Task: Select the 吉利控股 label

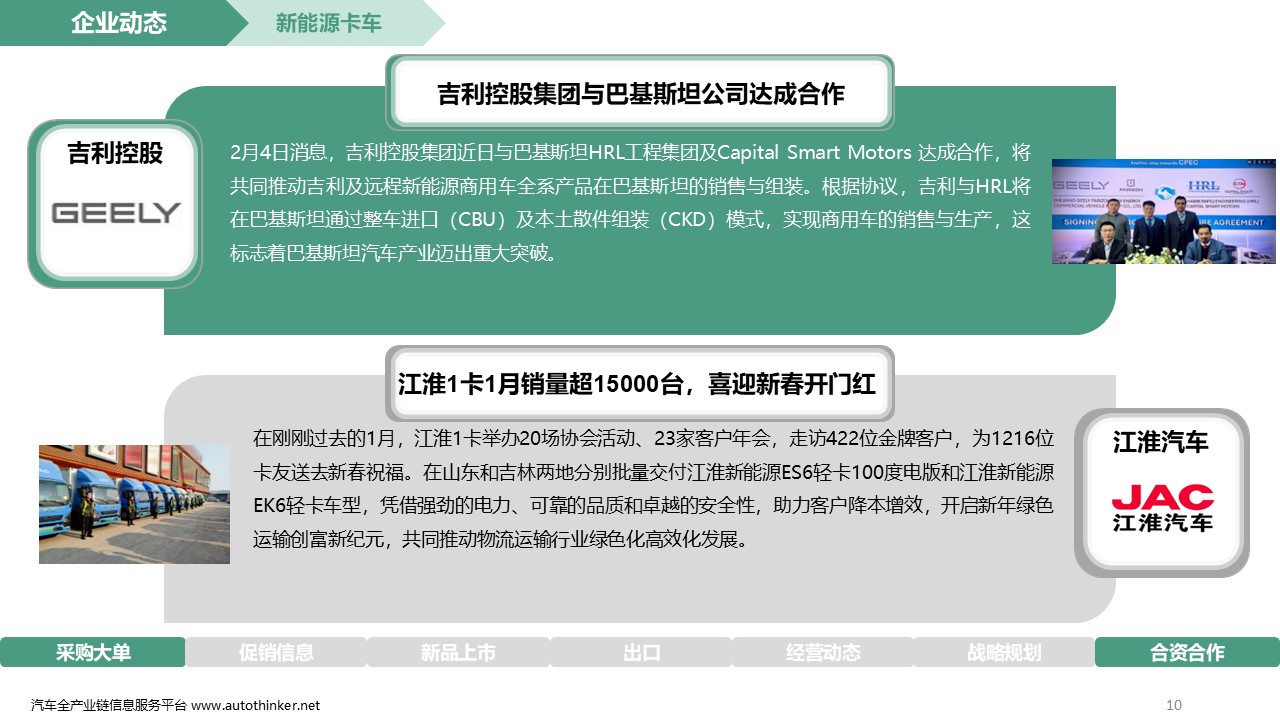Action: point(115,154)
